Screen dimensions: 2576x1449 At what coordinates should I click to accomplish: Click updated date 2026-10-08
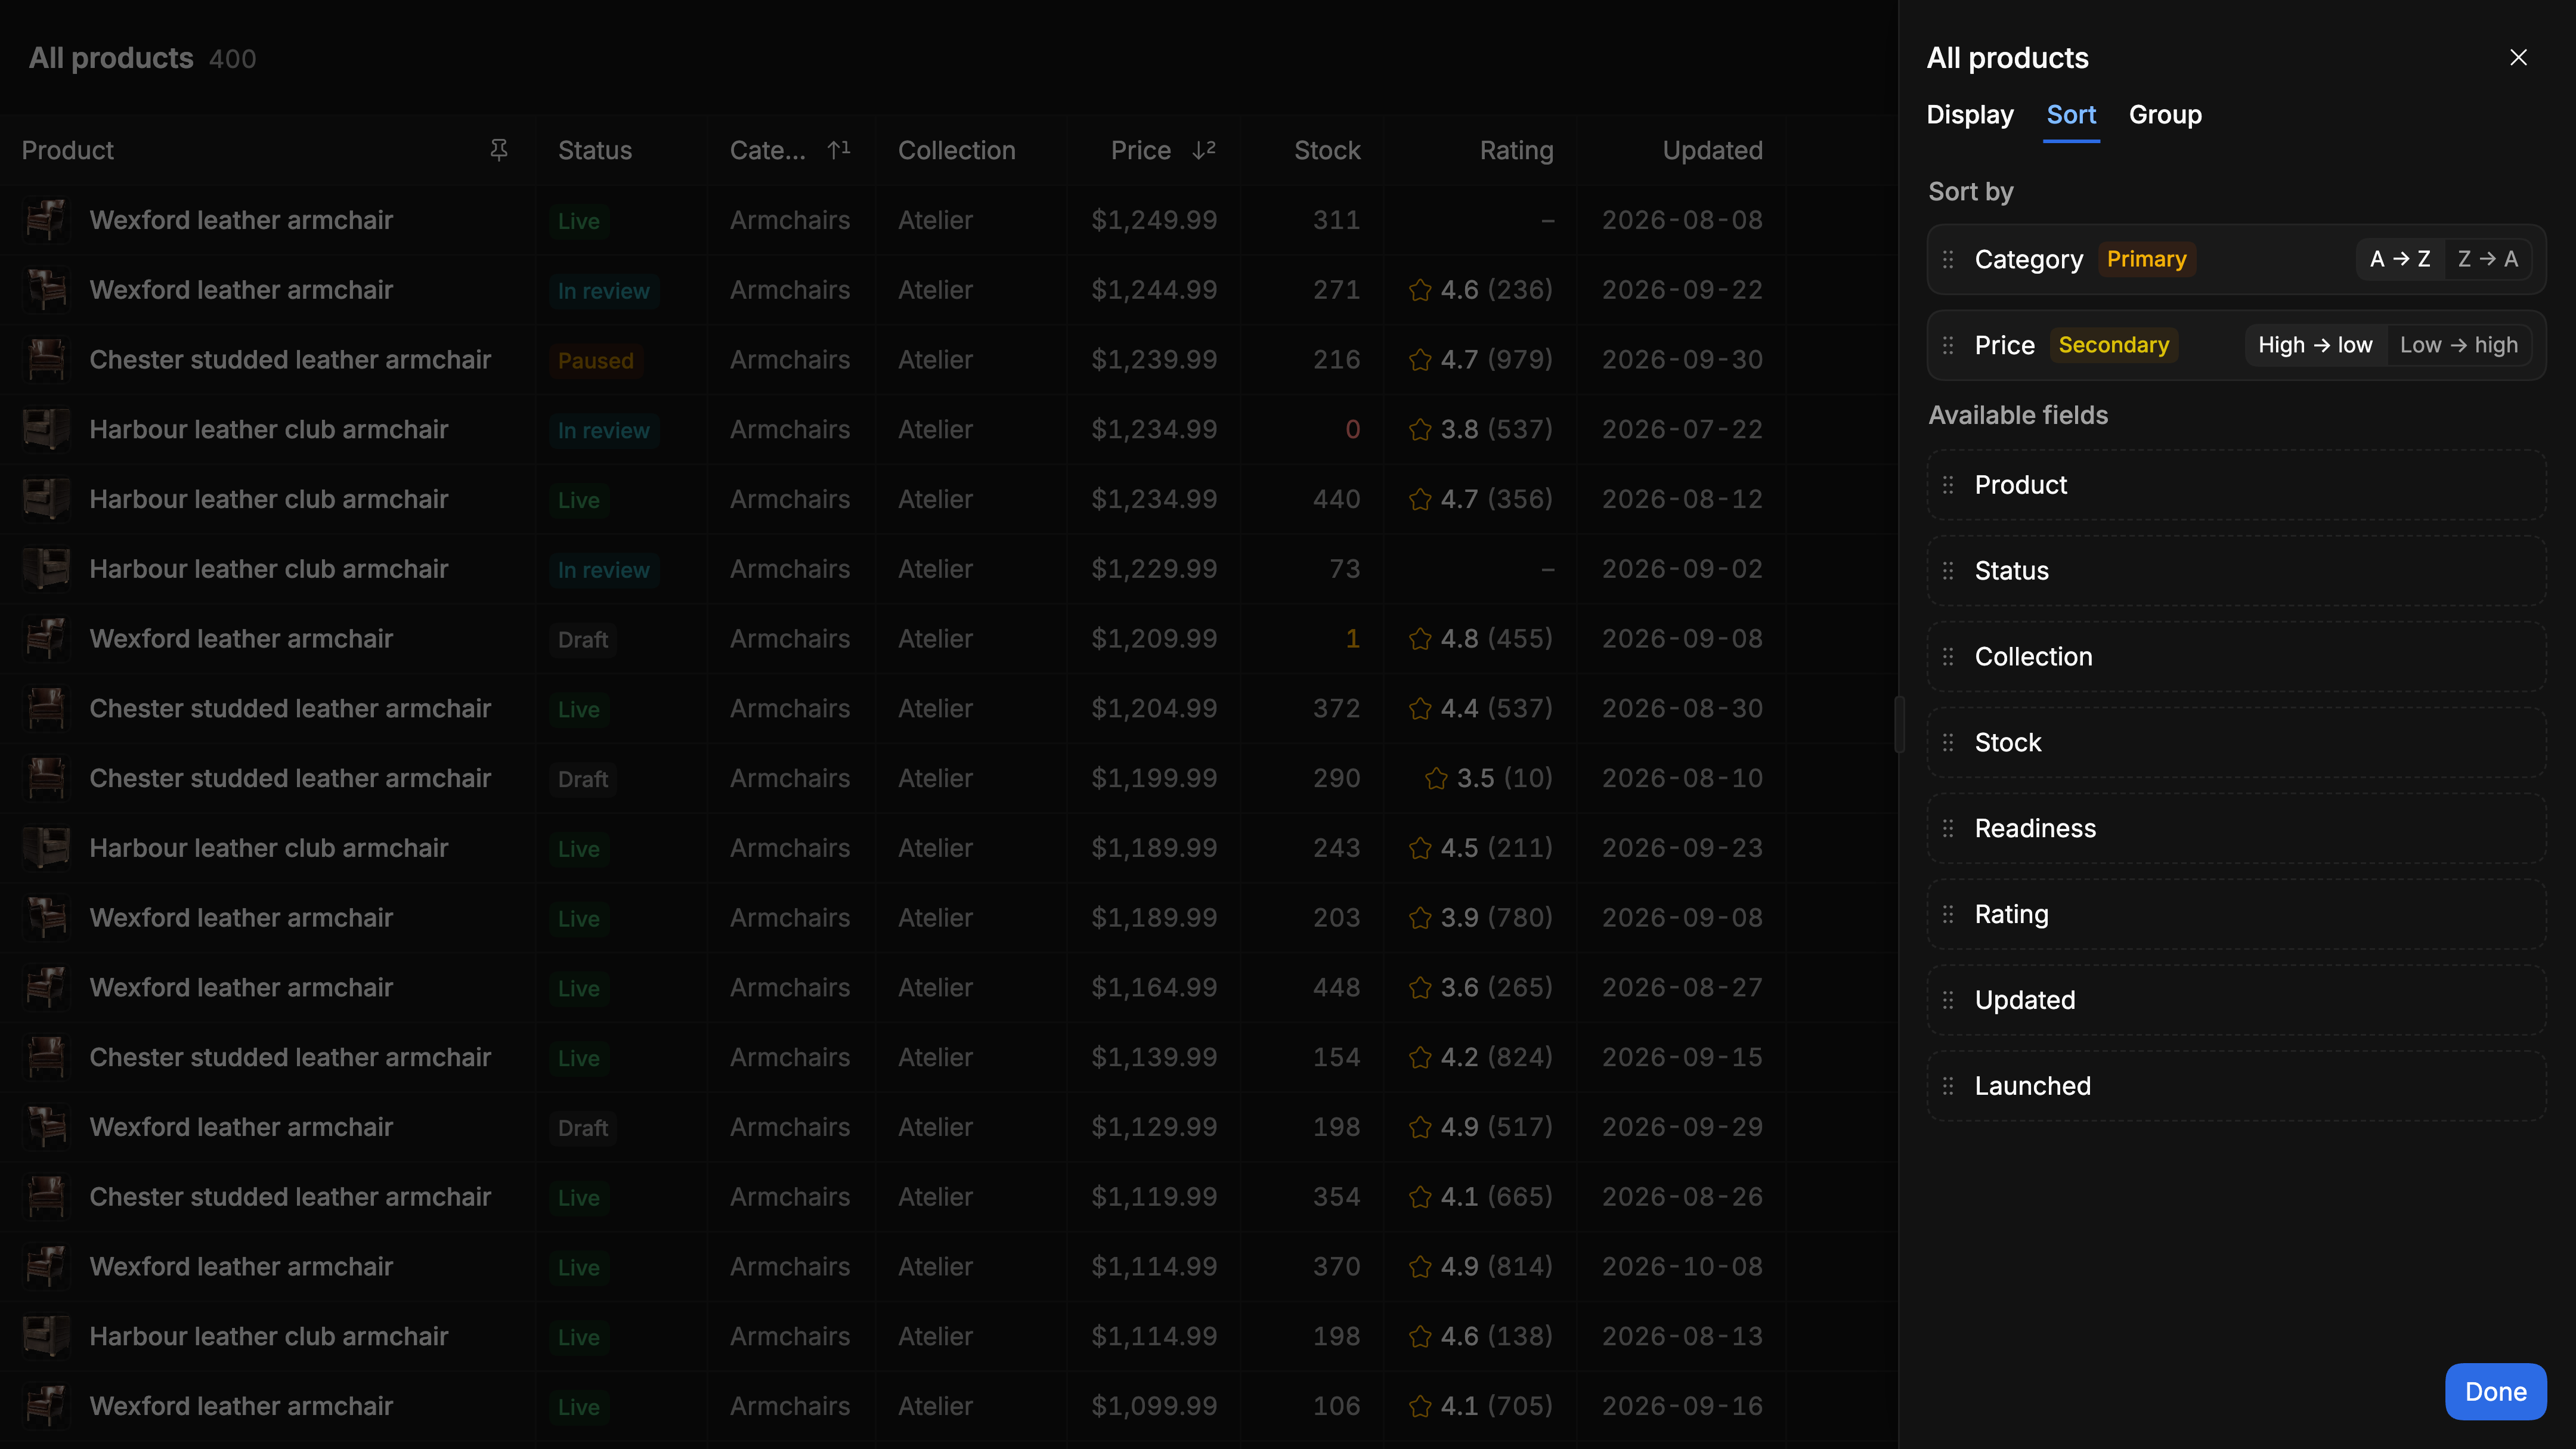(1682, 1267)
